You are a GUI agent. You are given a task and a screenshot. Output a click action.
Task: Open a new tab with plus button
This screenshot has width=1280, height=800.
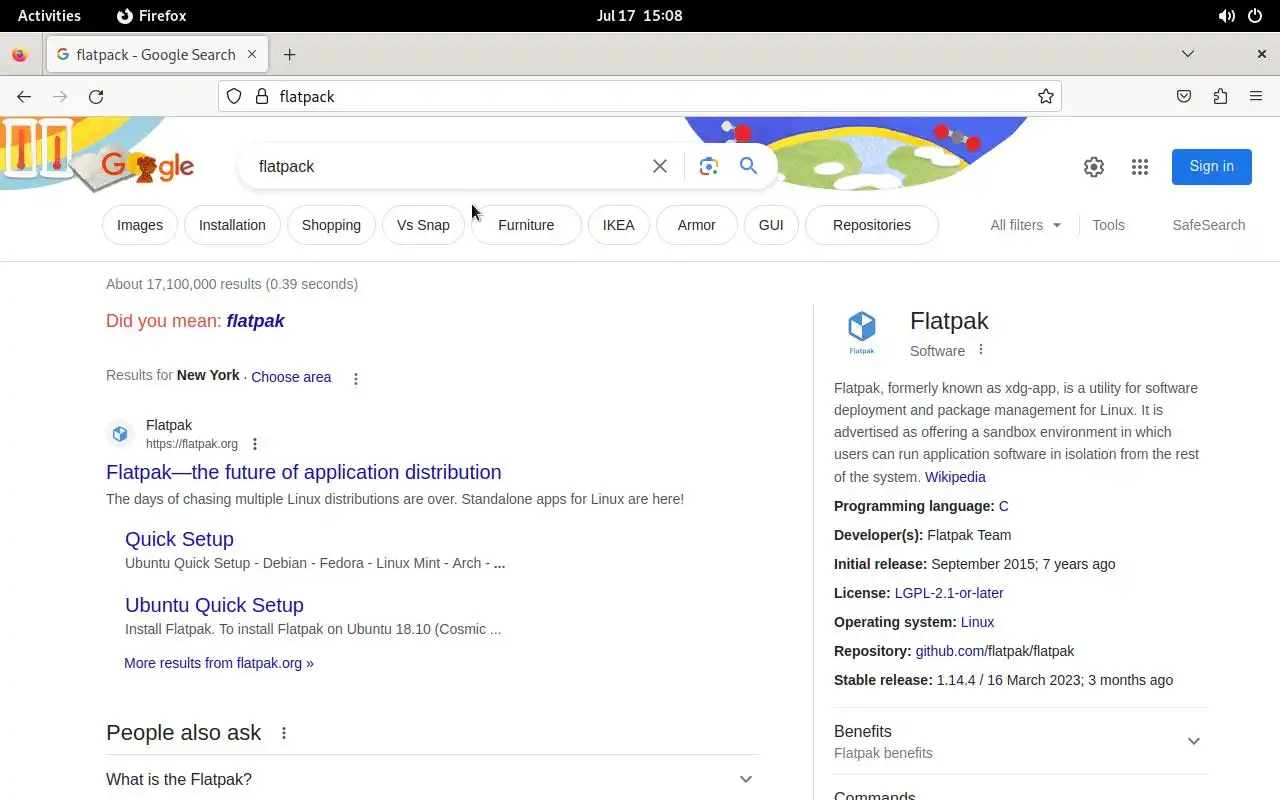tap(289, 55)
